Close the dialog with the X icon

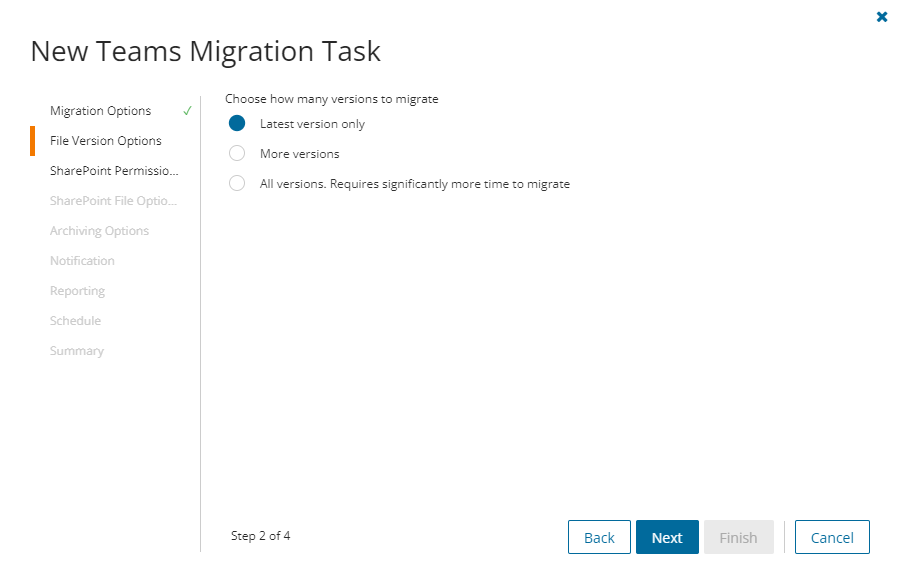(882, 17)
